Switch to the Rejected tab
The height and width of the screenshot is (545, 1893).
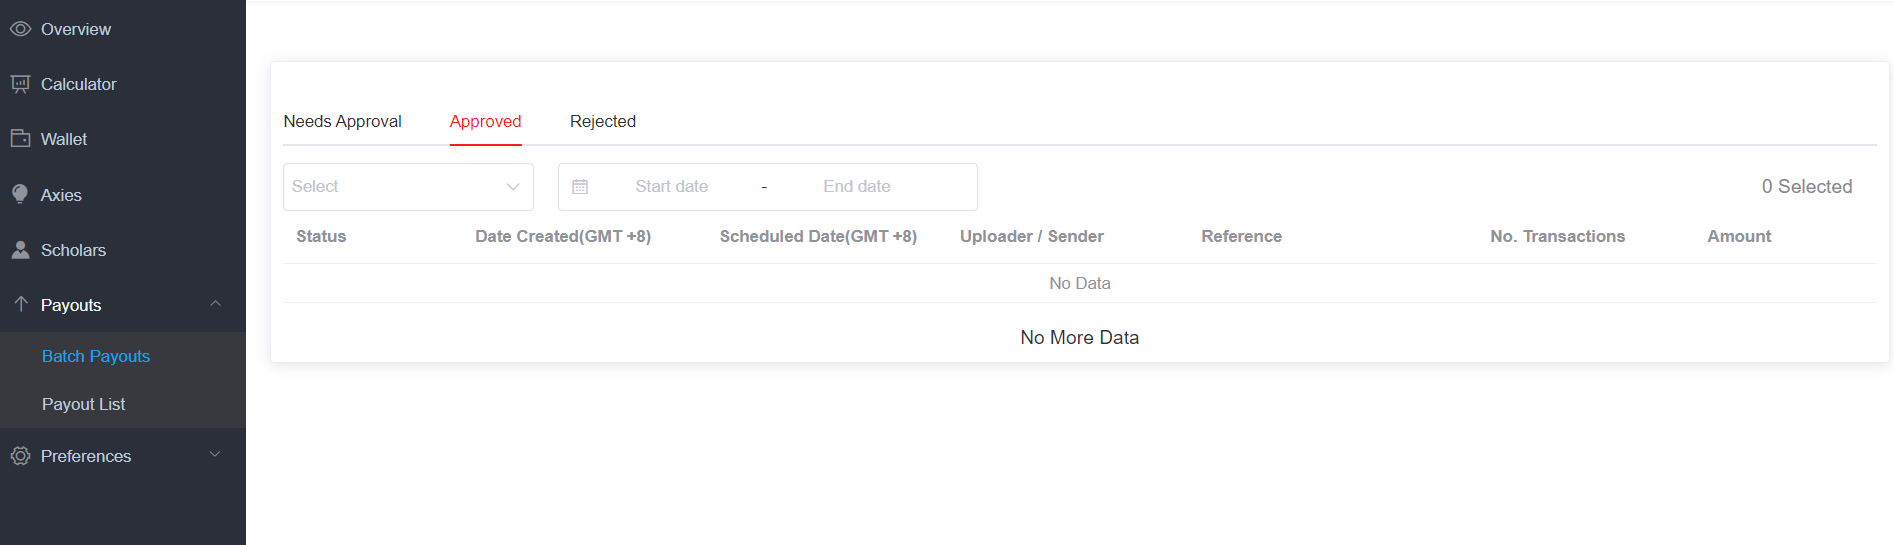(603, 121)
